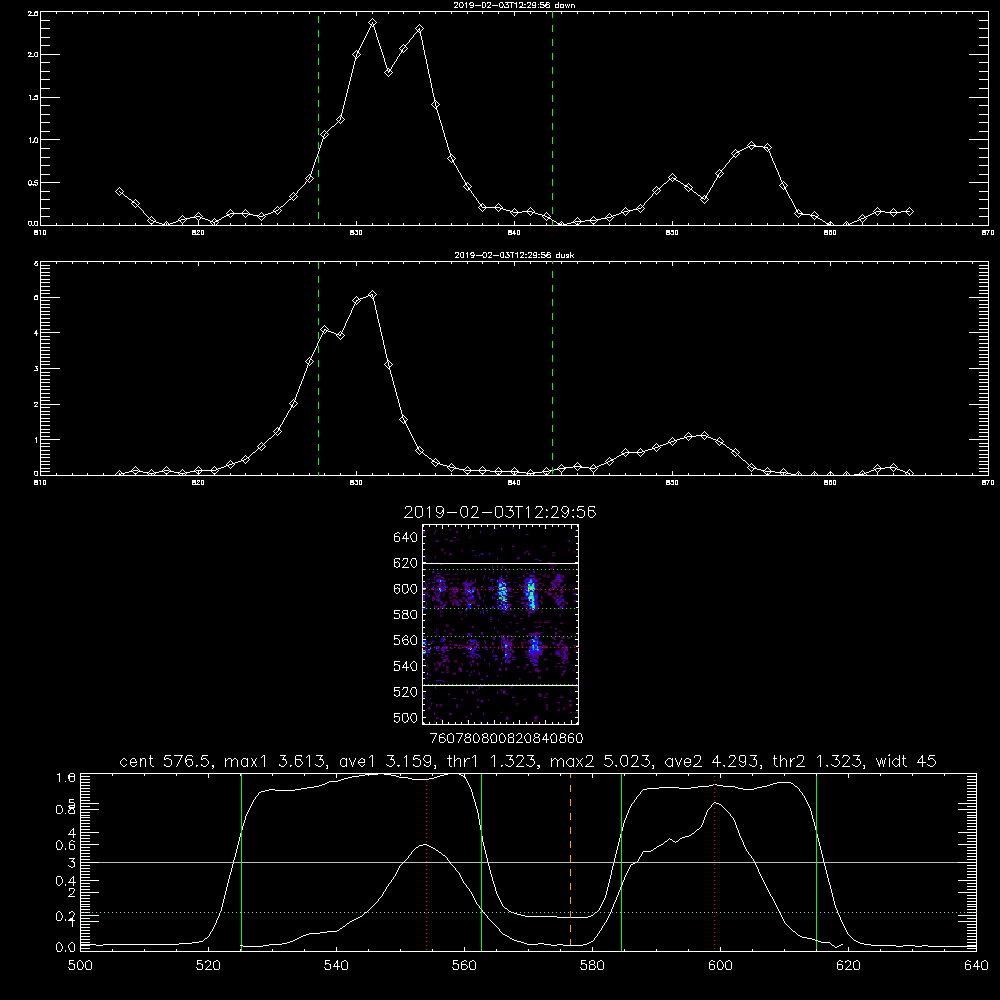
Task: Click the dusk plot title text
Action: tap(514, 255)
